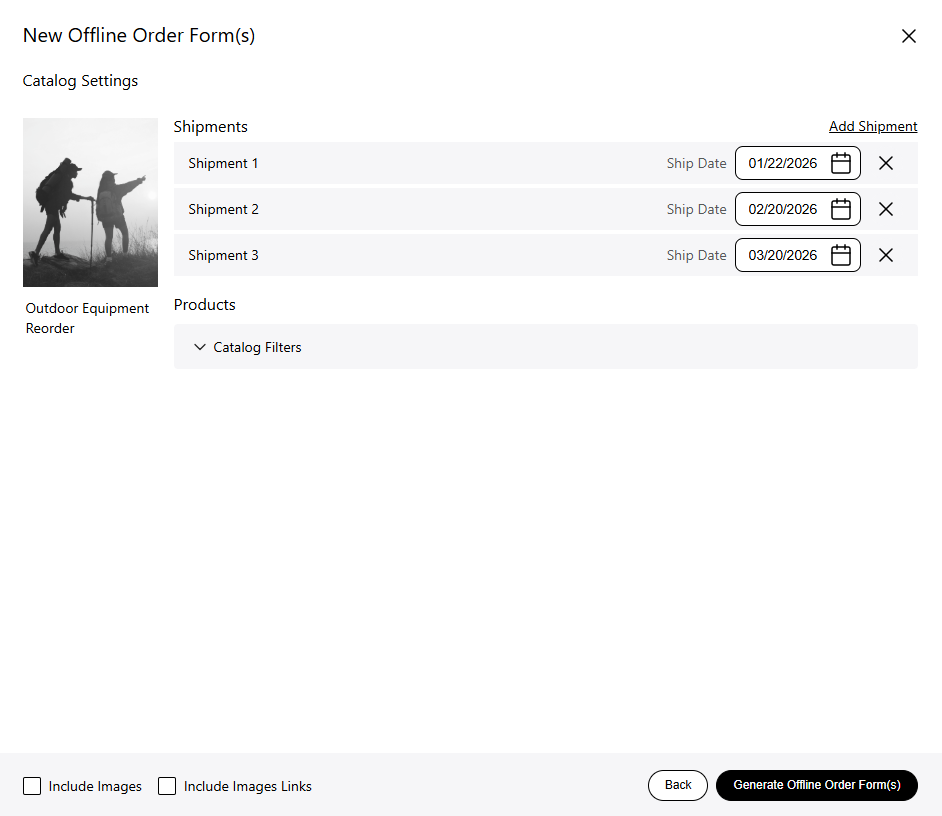Click the Add Shipment link
The width and height of the screenshot is (942, 816).
point(872,127)
